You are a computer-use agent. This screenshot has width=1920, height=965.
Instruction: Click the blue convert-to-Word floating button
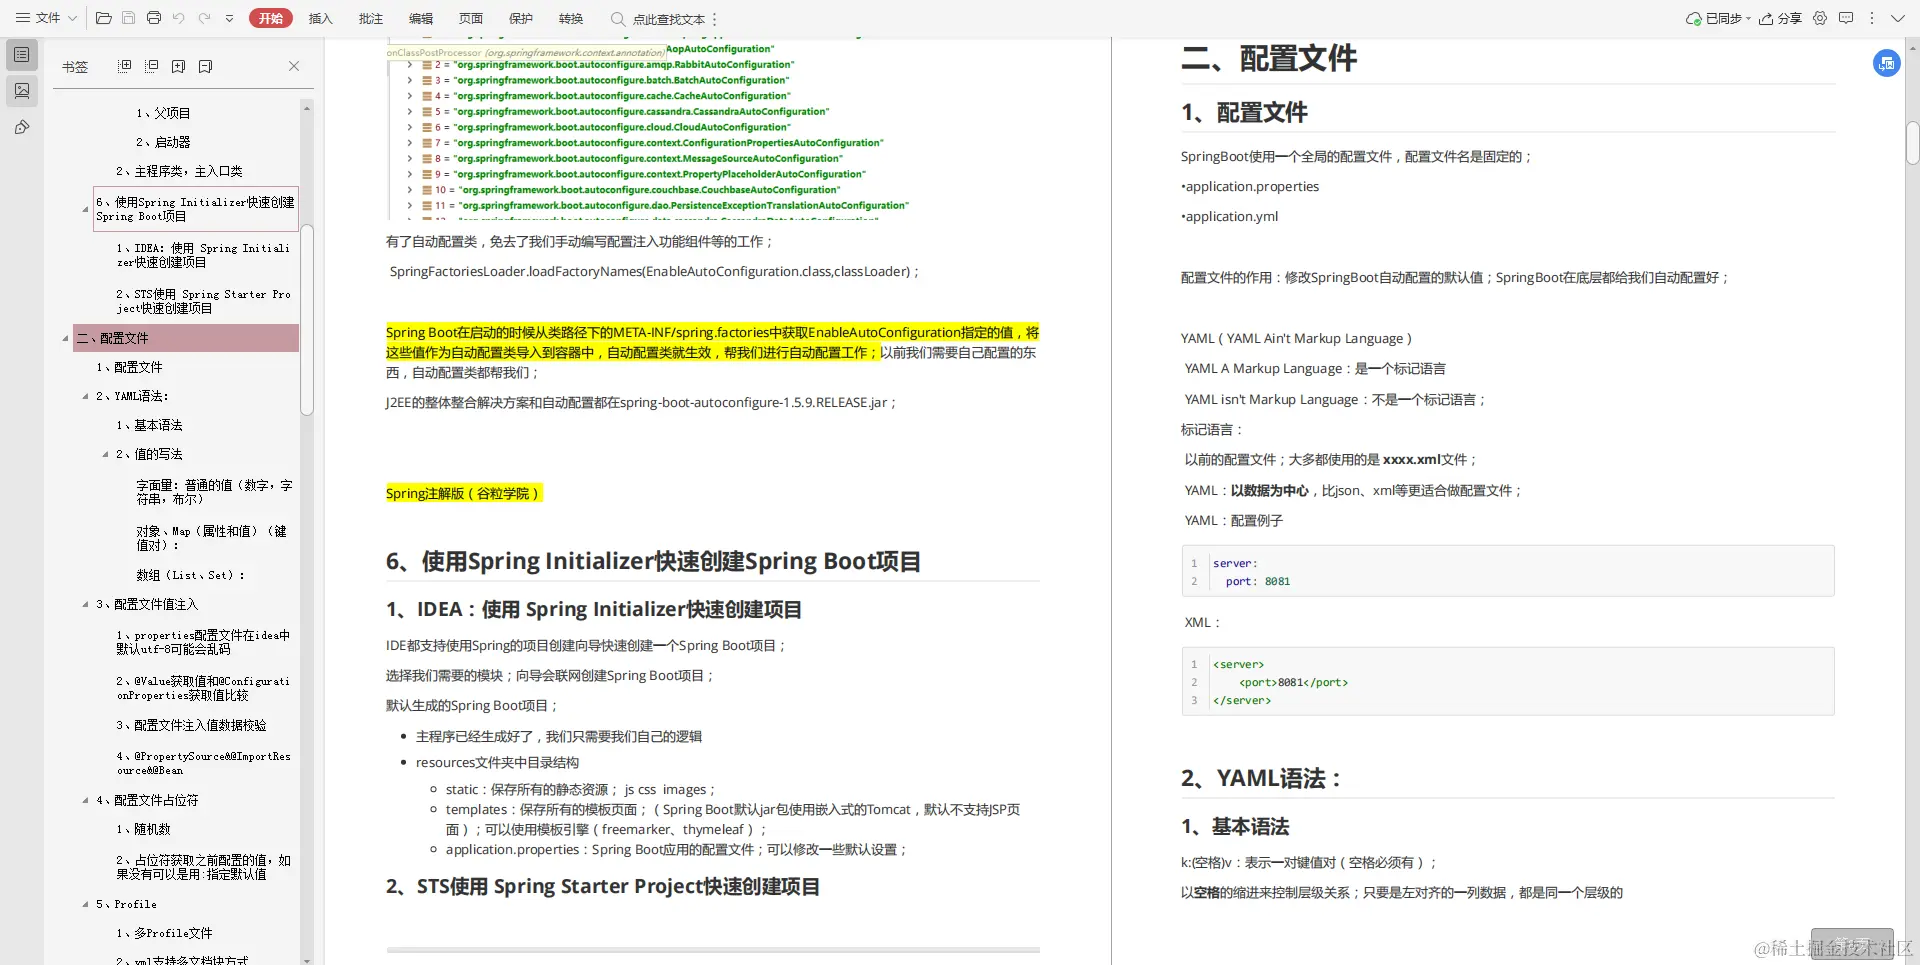click(x=1886, y=62)
